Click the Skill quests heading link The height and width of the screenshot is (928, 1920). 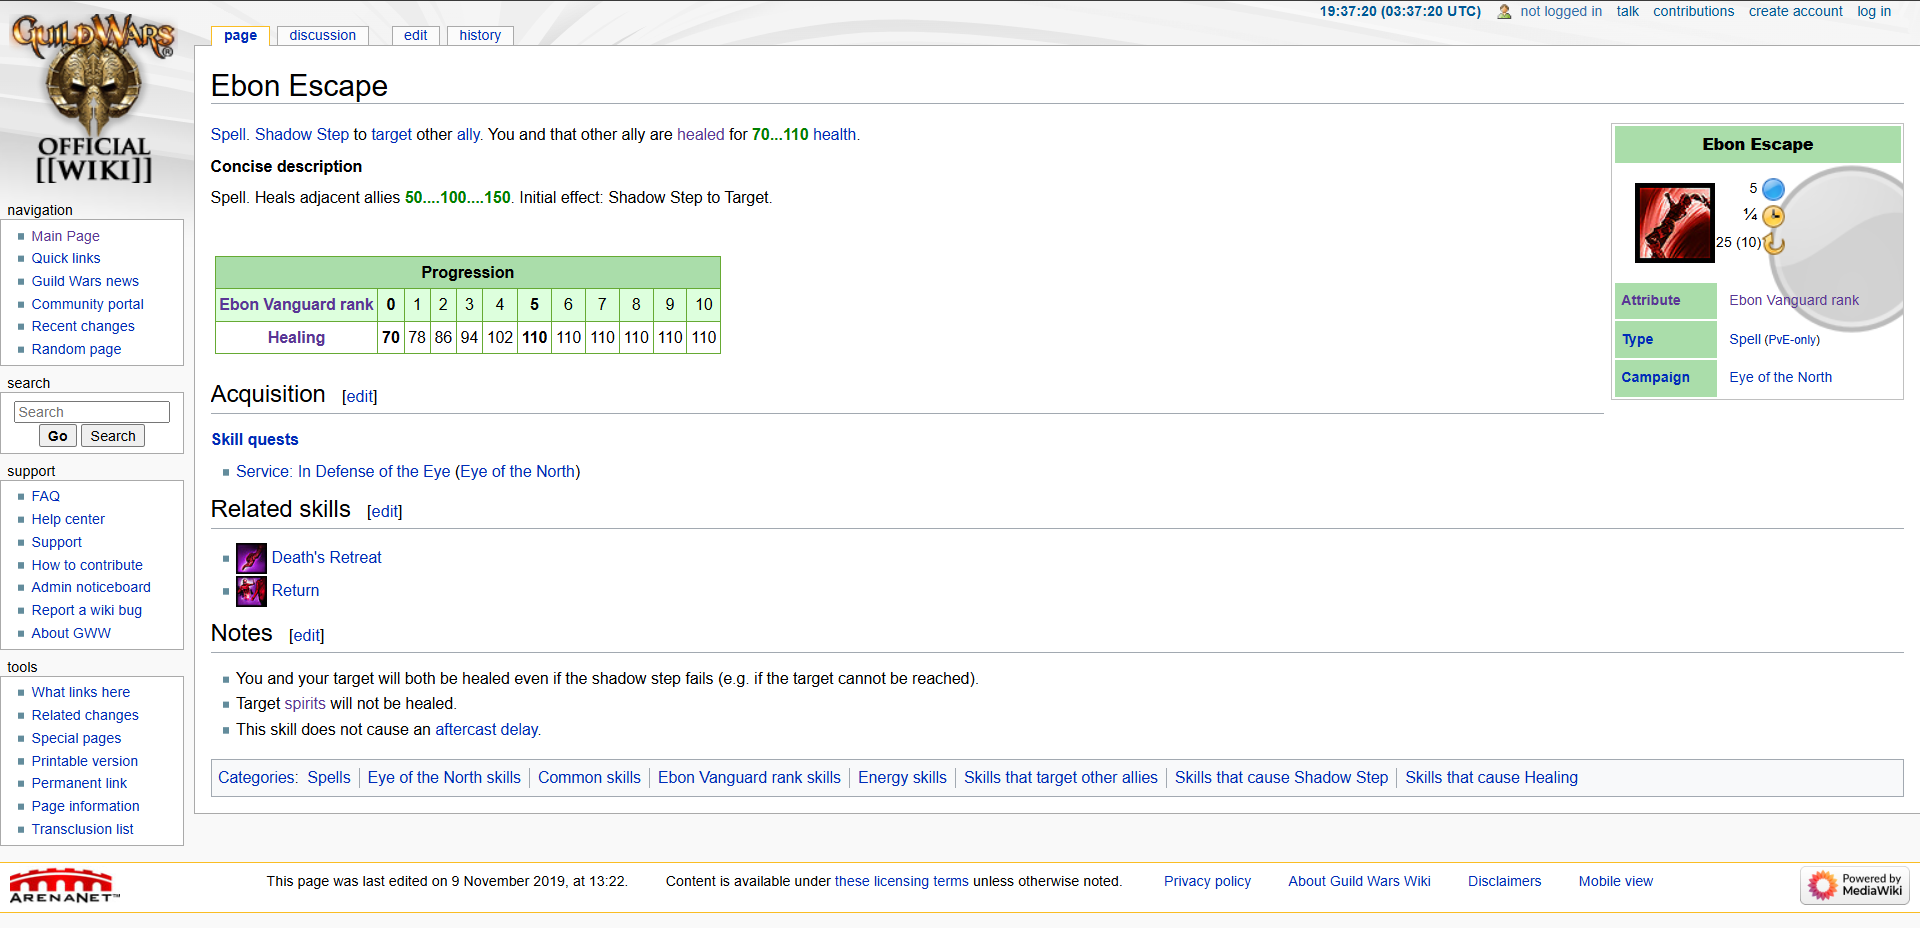(x=255, y=439)
